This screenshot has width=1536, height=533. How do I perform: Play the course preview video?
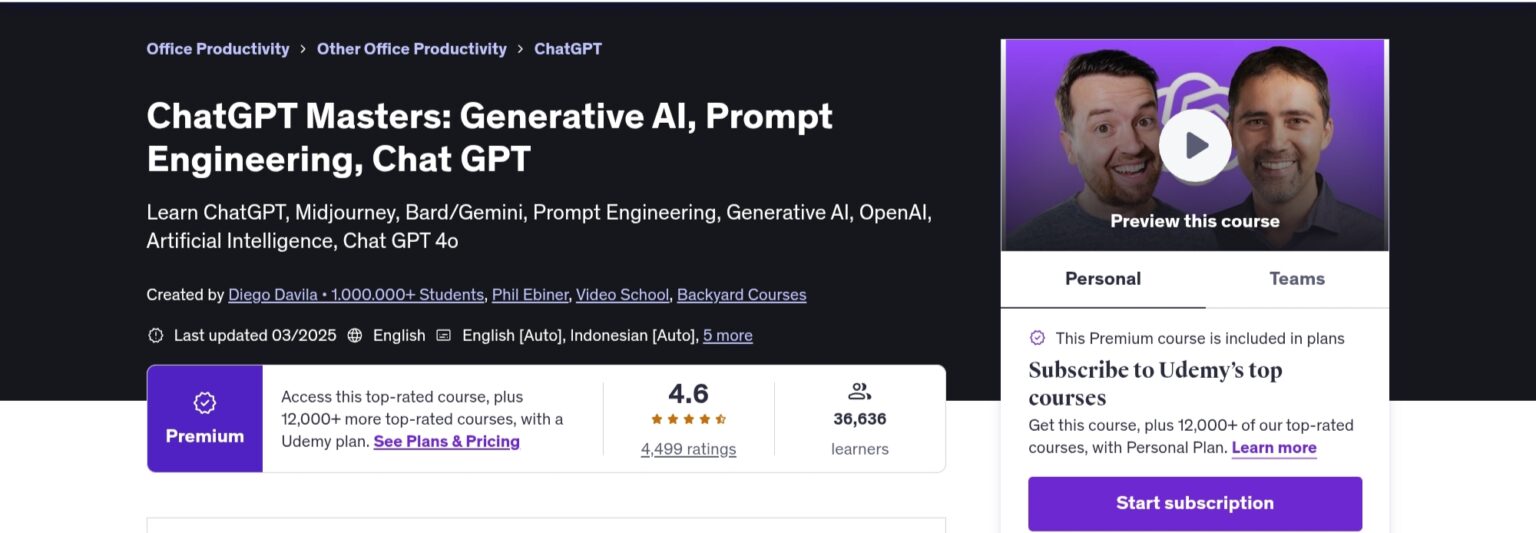pos(1195,146)
